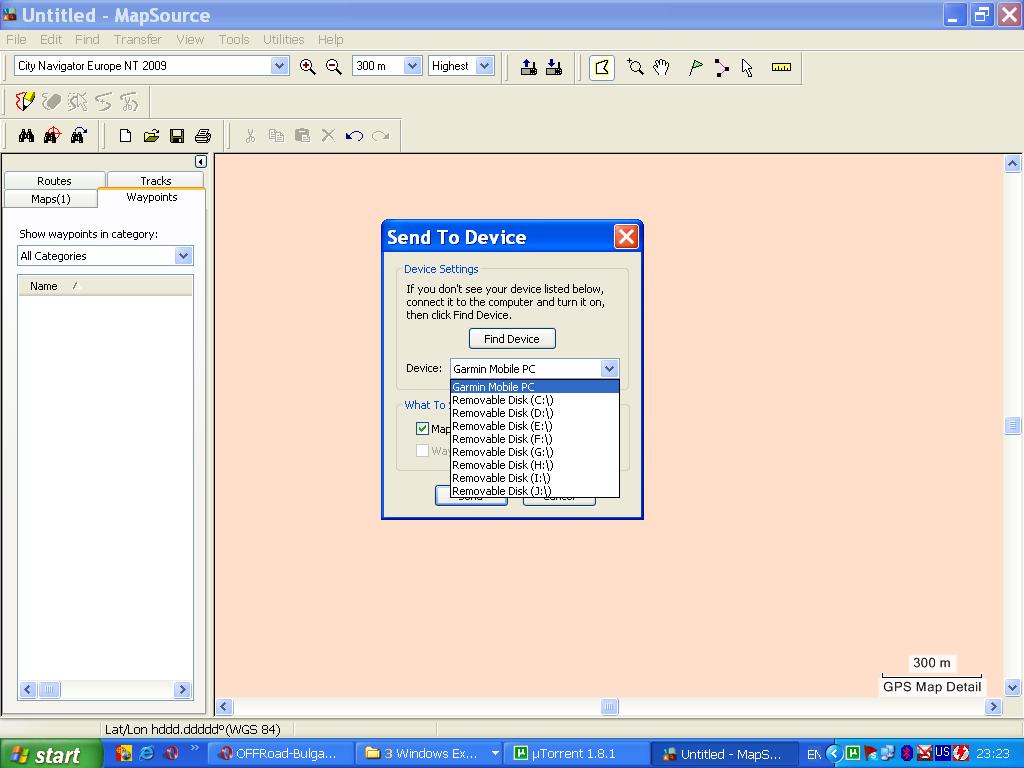Select the Hand pan tool
1024x768 pixels.
661,67
